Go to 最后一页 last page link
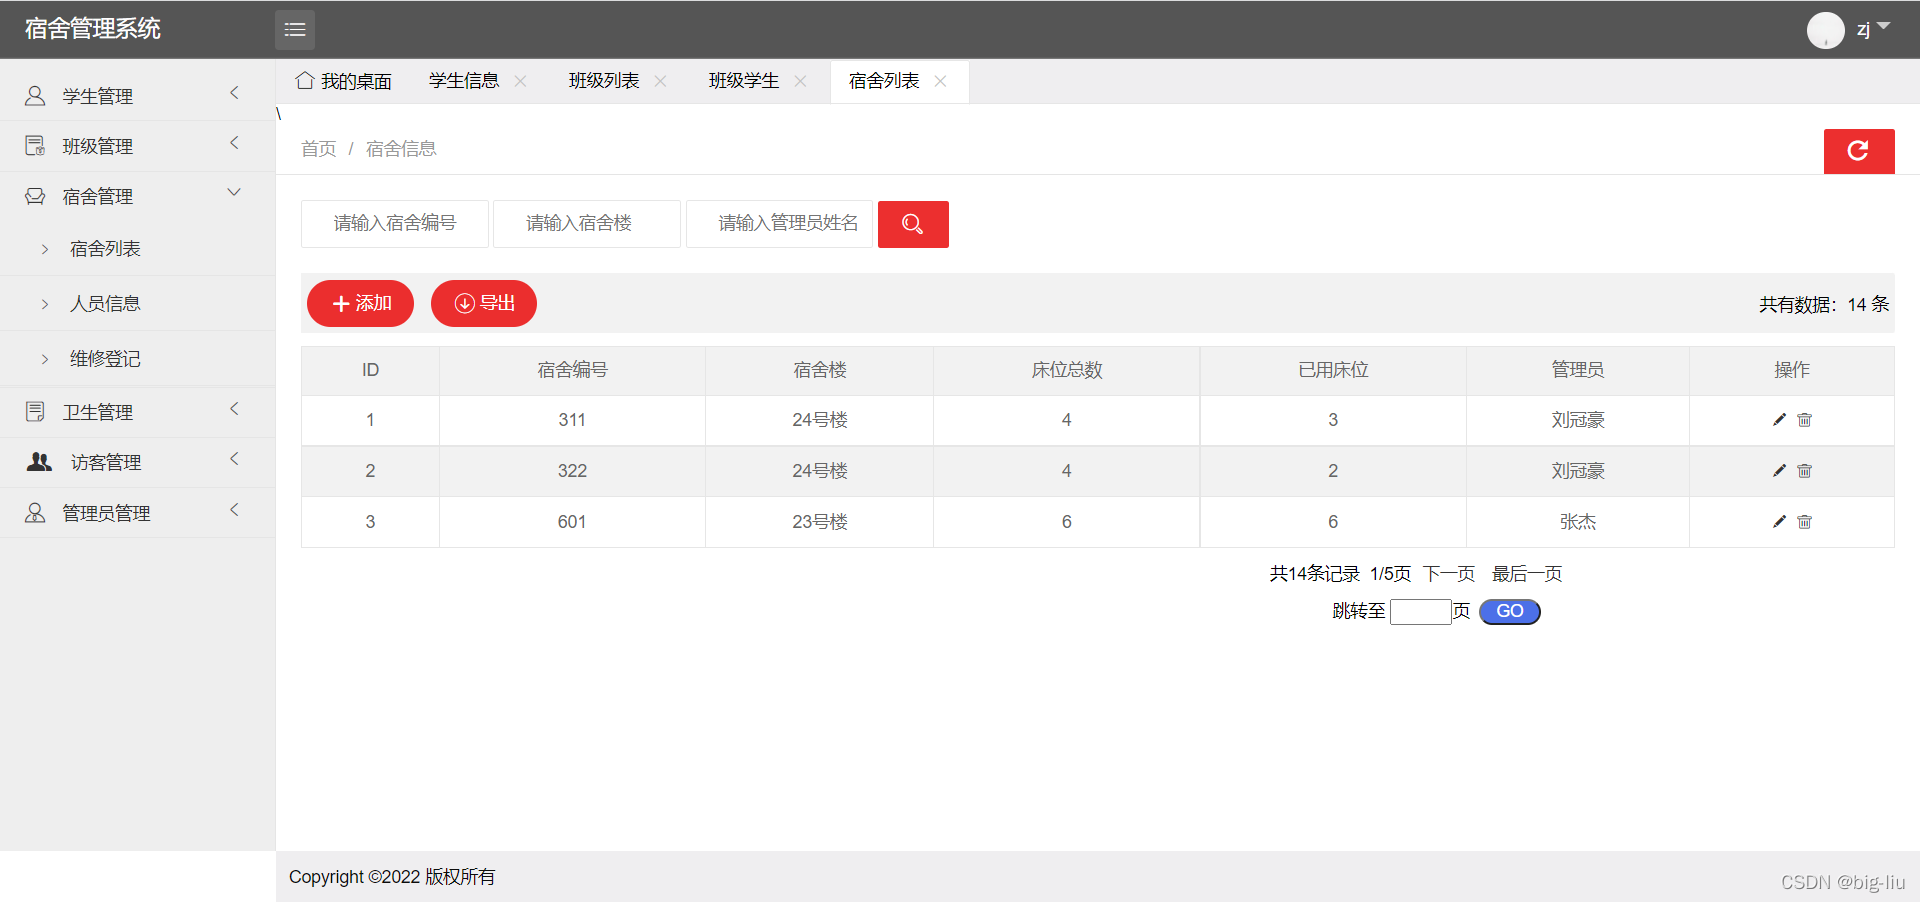 pos(1527,574)
